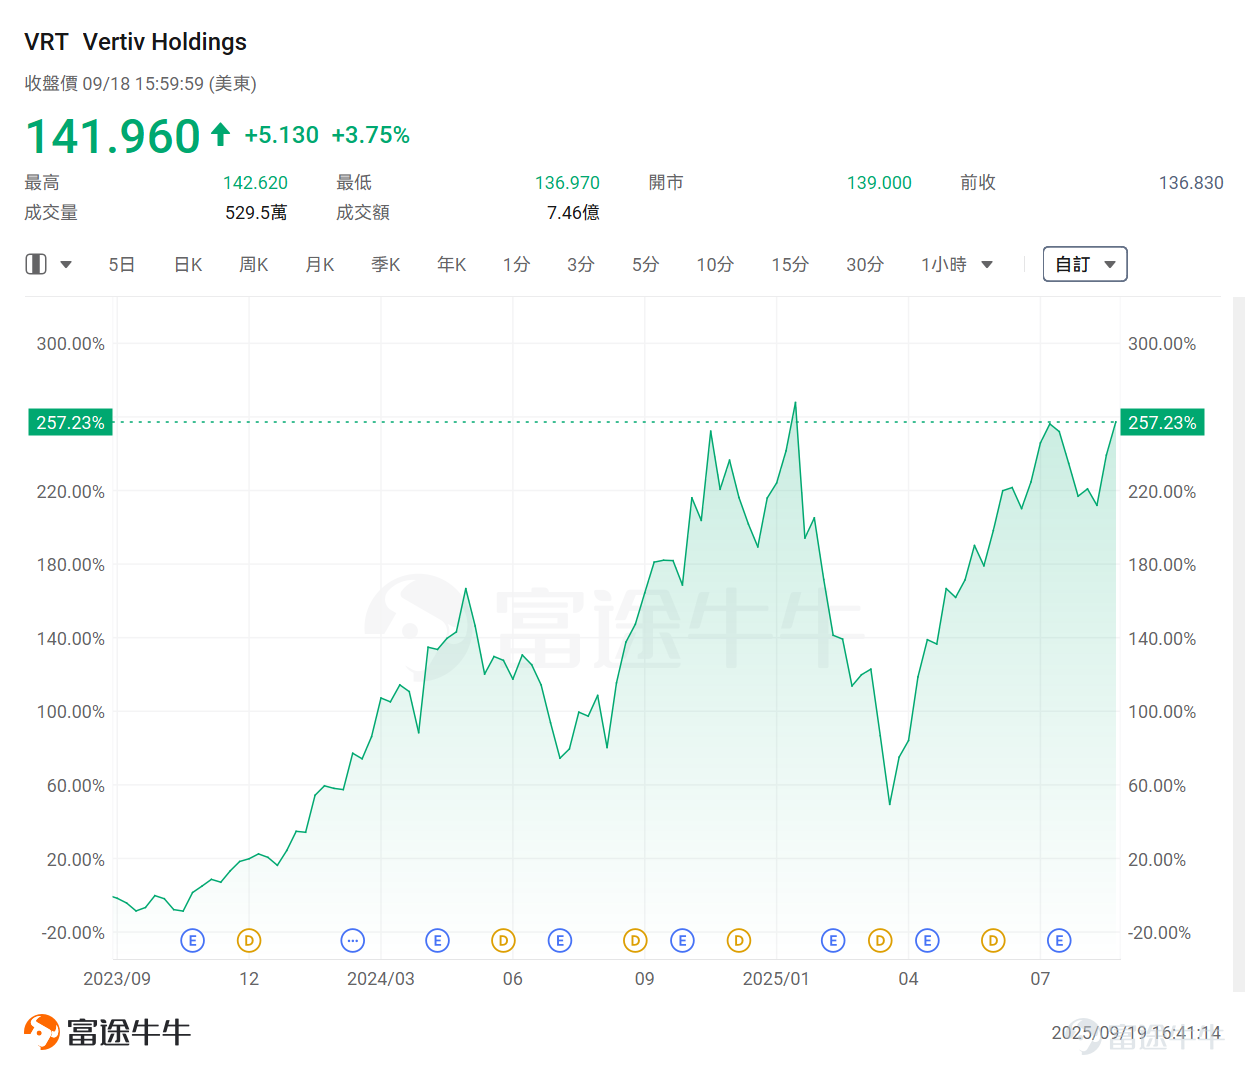The image size is (1245, 1073).
Task: Click the right 257.23% axis tag
Action: 1162,423
